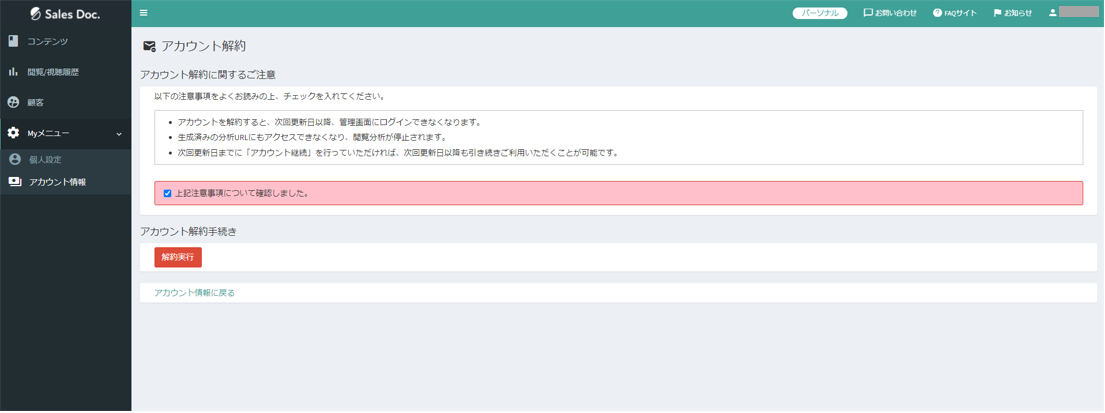Viewport: 1105px width, 413px height.
Task: Click the grayed-out user name
Action: (1079, 12)
